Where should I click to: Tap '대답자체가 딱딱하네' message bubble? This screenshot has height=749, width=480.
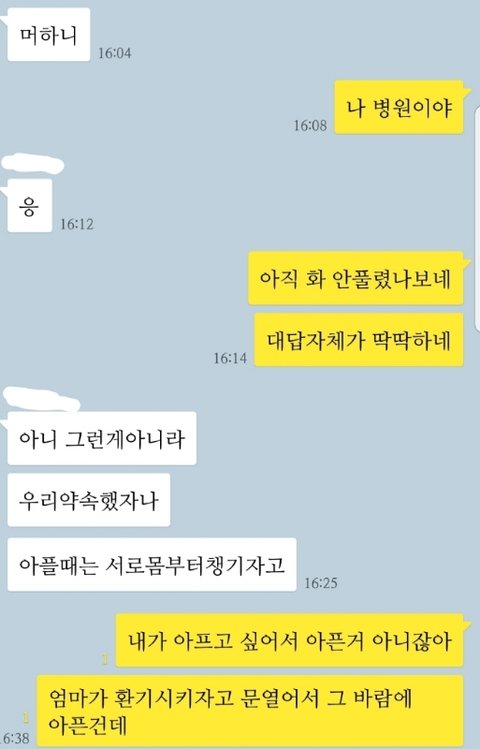click(x=359, y=340)
